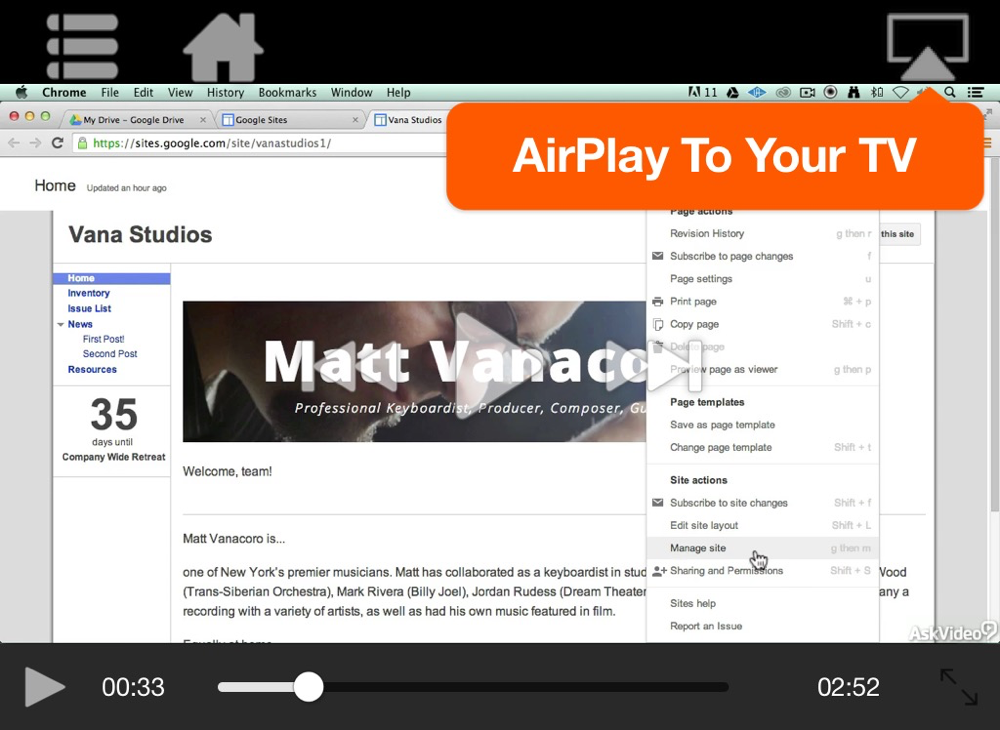Open Notification Center list icon
The image size is (1000, 730).
[975, 92]
